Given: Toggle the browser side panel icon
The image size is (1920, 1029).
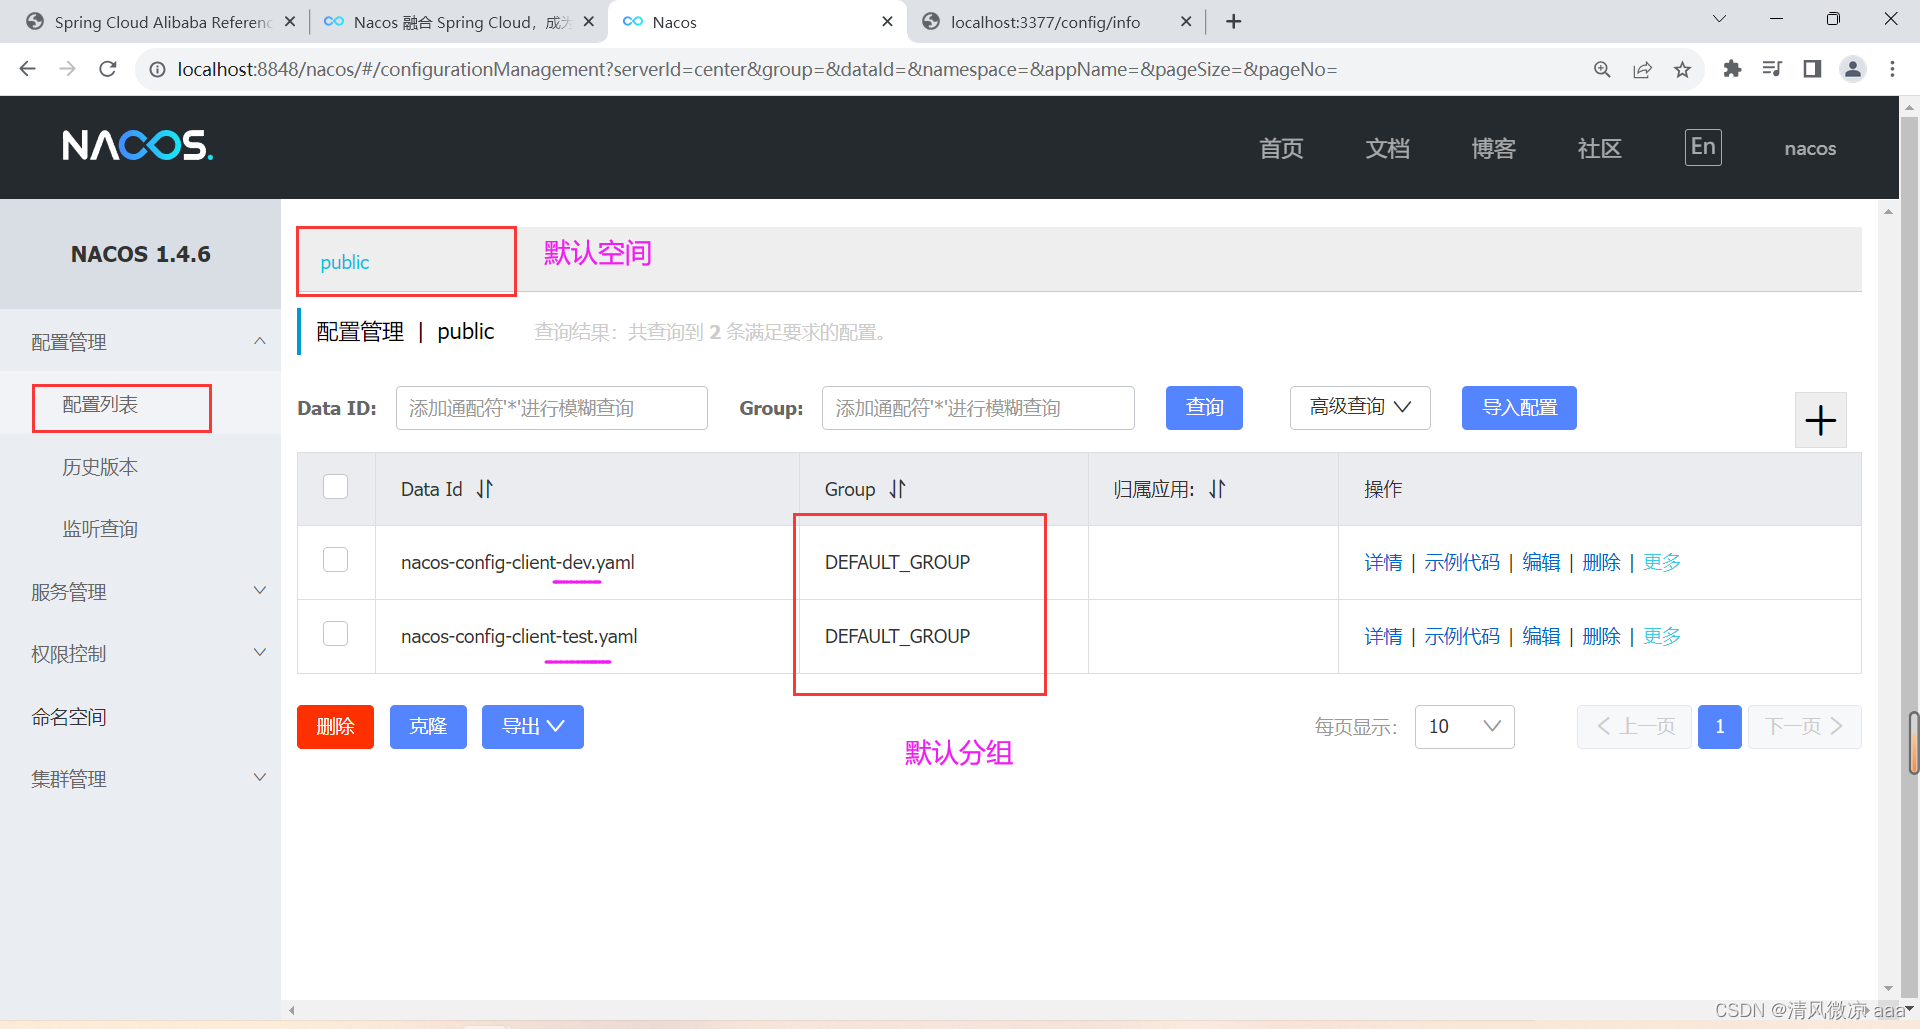Looking at the screenshot, I should 1812,69.
